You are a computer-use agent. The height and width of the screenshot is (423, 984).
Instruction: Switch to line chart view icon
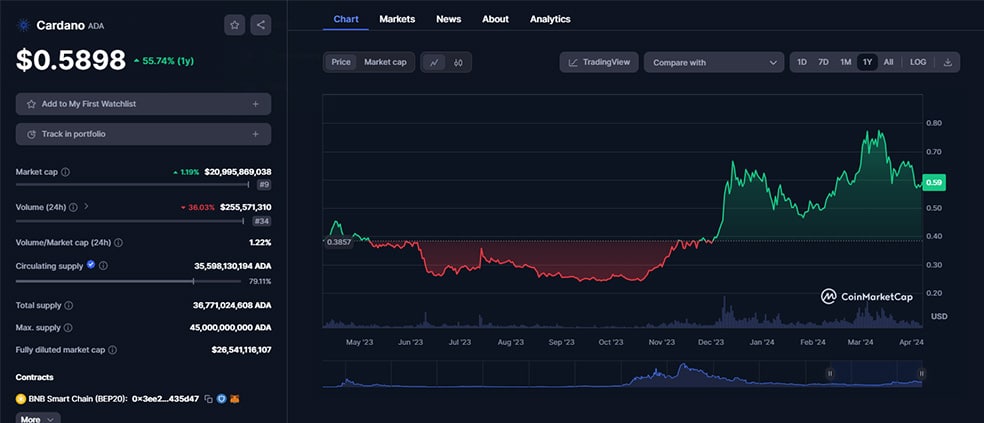click(434, 62)
